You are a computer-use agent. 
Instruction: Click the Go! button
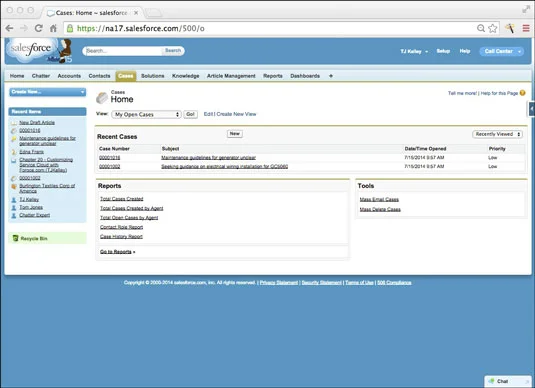point(190,114)
